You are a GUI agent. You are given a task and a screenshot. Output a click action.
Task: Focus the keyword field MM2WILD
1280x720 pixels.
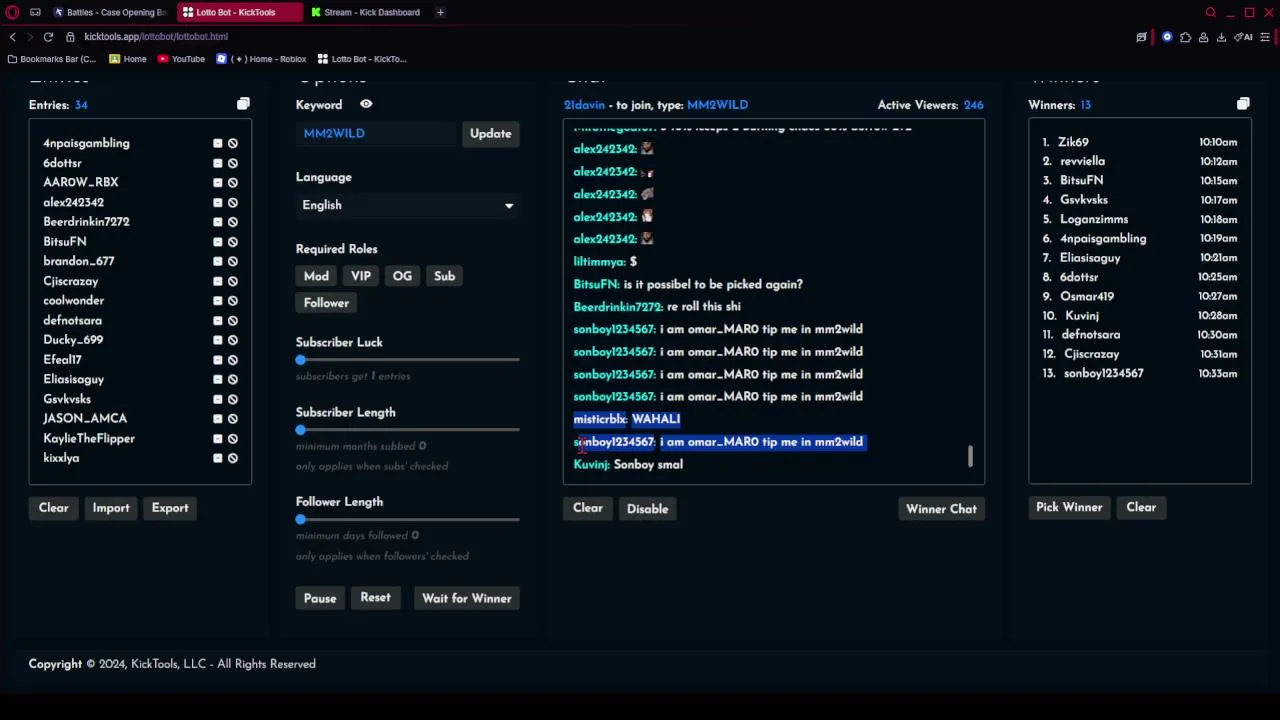point(377,133)
